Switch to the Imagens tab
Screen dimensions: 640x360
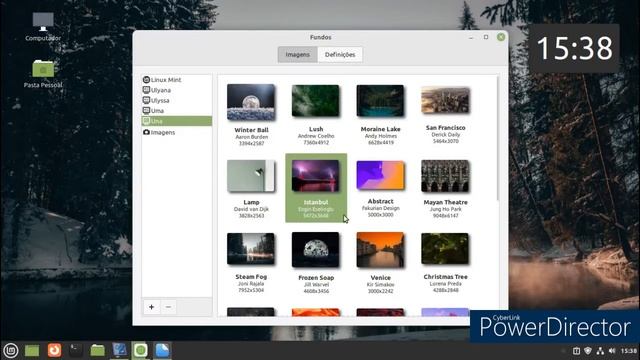(298, 54)
